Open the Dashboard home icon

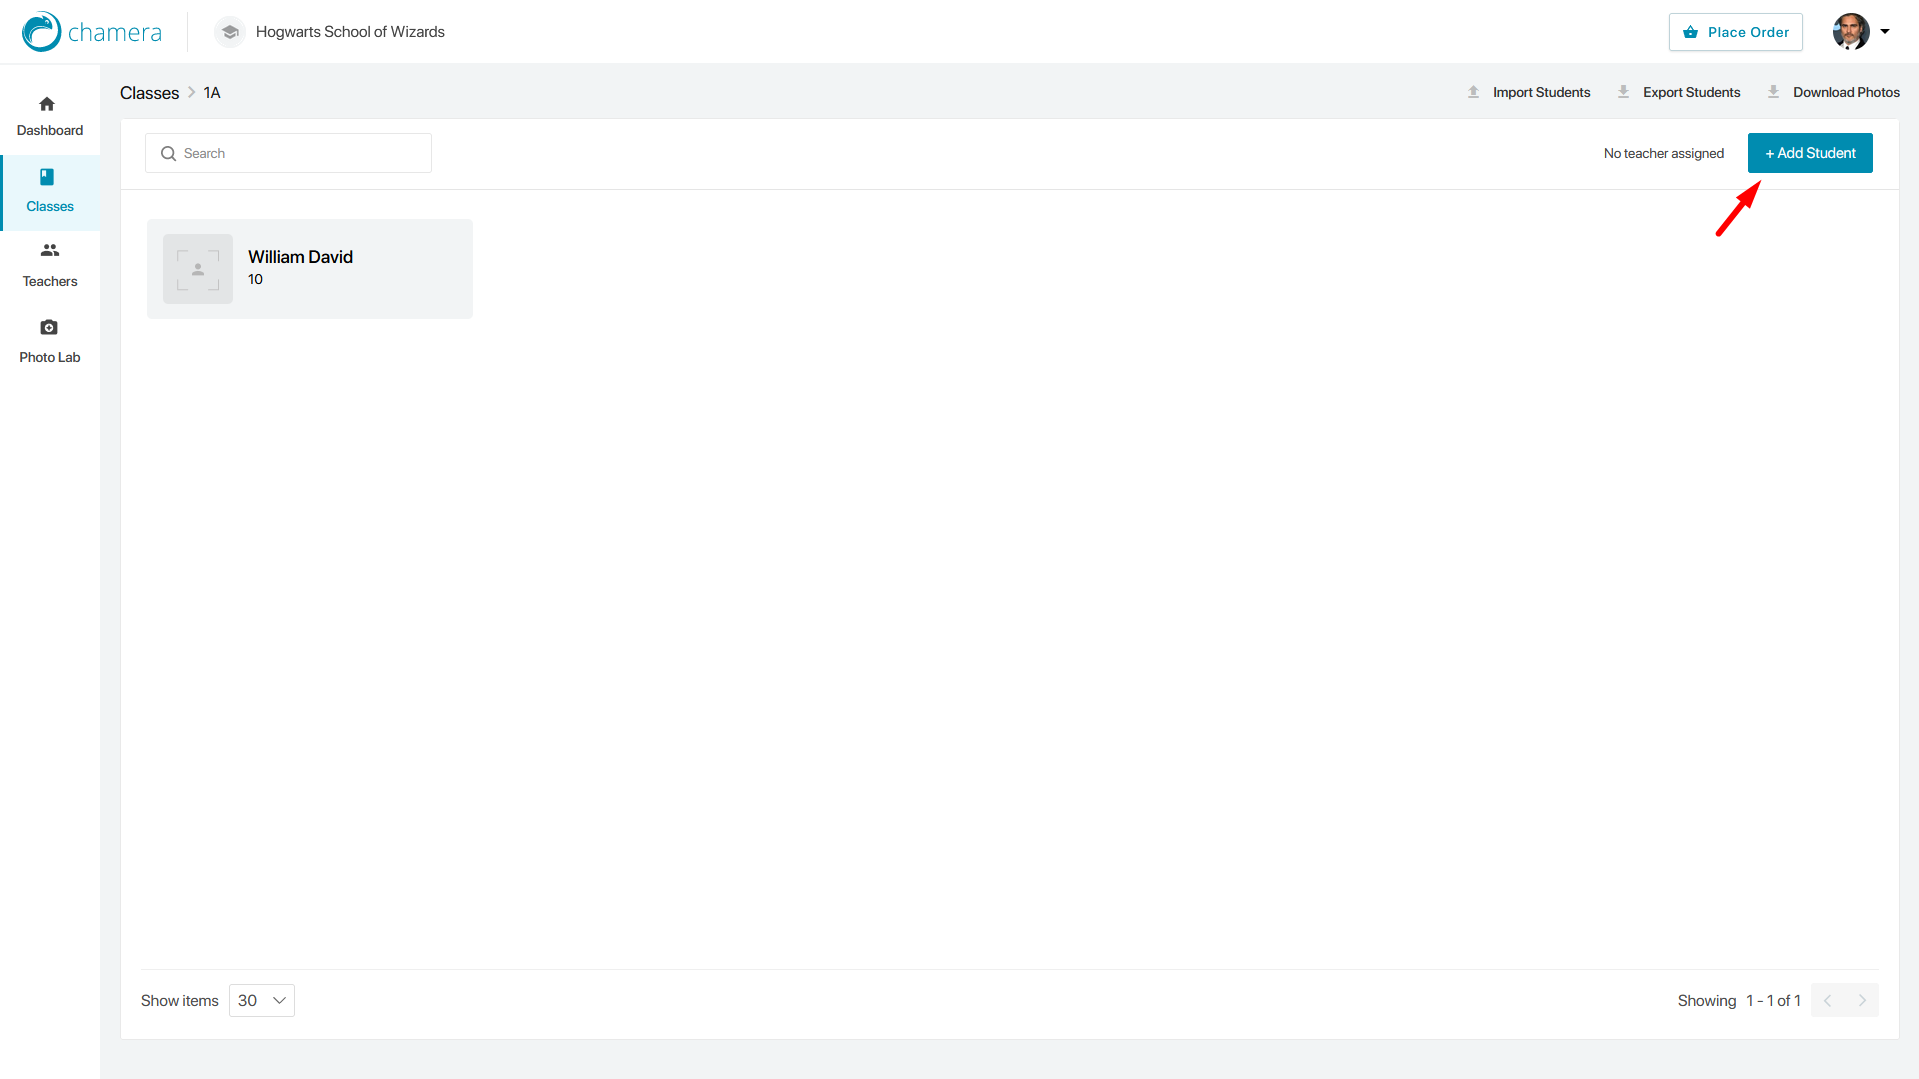point(47,104)
